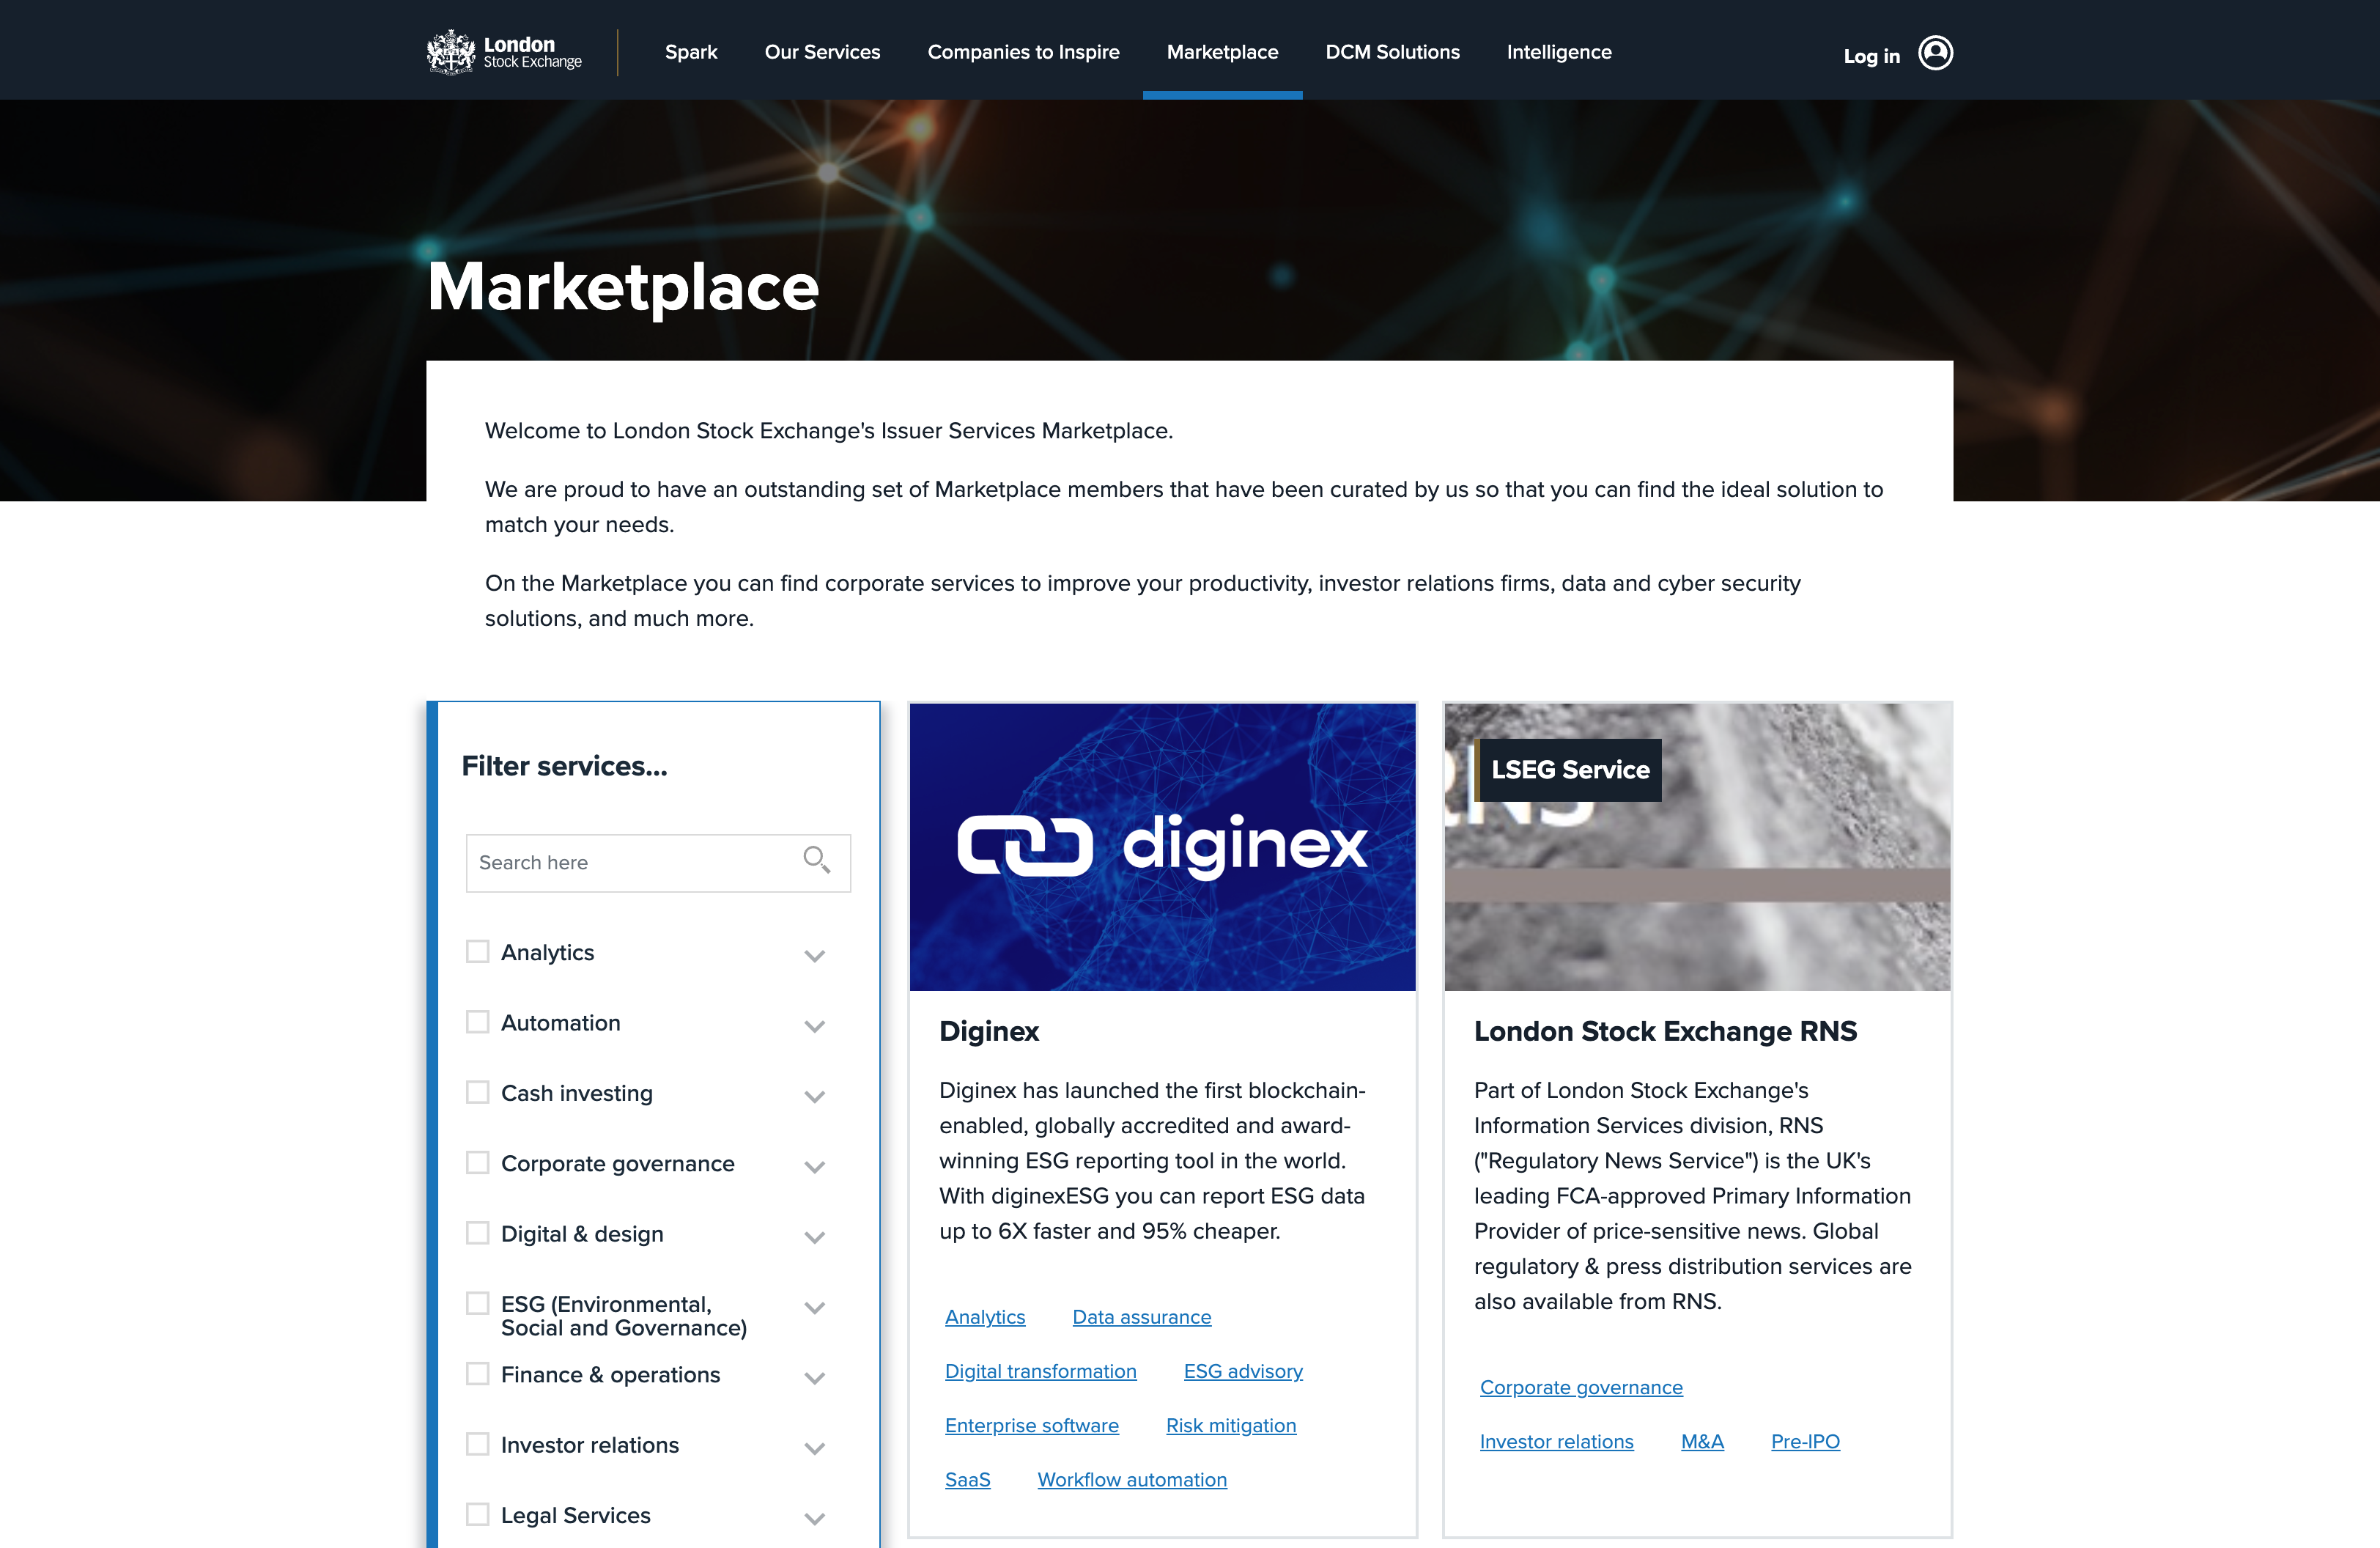2380x1548 pixels.
Task: Open Digital transformation tag link
Action: pyautogui.click(x=1040, y=1371)
